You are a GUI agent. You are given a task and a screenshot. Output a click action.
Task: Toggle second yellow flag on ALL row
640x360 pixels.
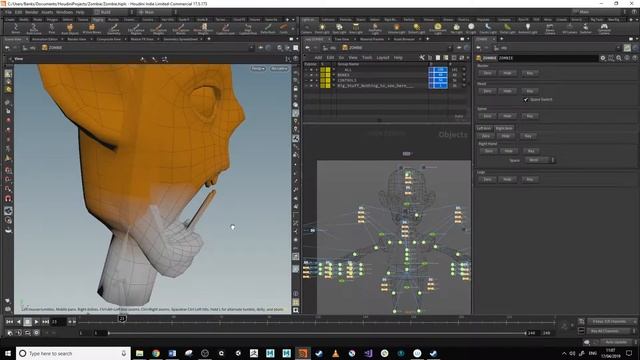[x=328, y=70]
